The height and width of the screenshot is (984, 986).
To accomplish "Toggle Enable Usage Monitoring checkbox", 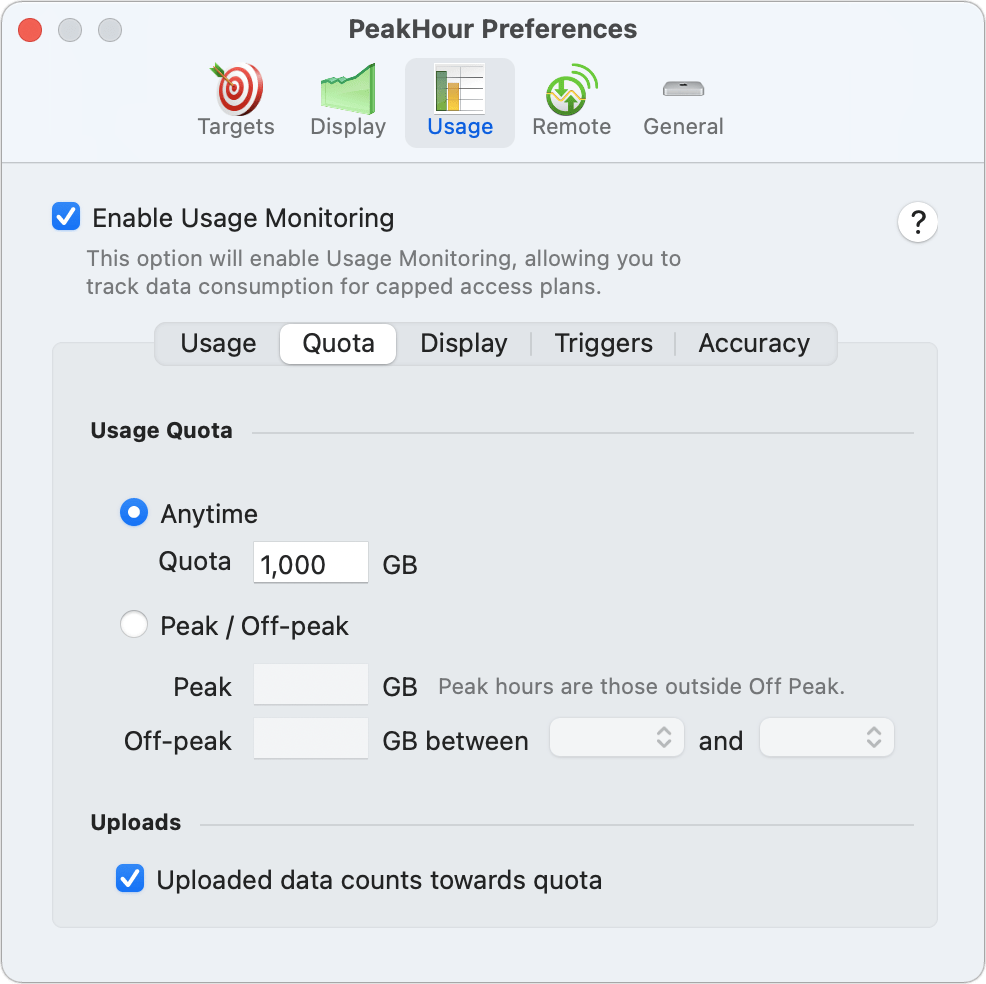I will click(x=66, y=216).
